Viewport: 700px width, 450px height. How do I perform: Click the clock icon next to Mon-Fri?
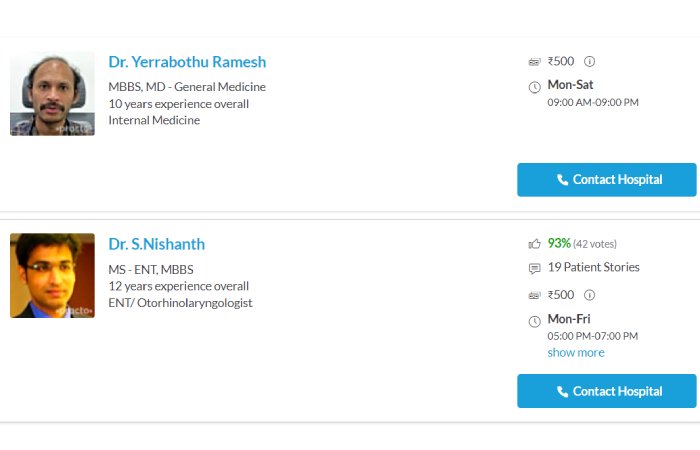pos(534,321)
